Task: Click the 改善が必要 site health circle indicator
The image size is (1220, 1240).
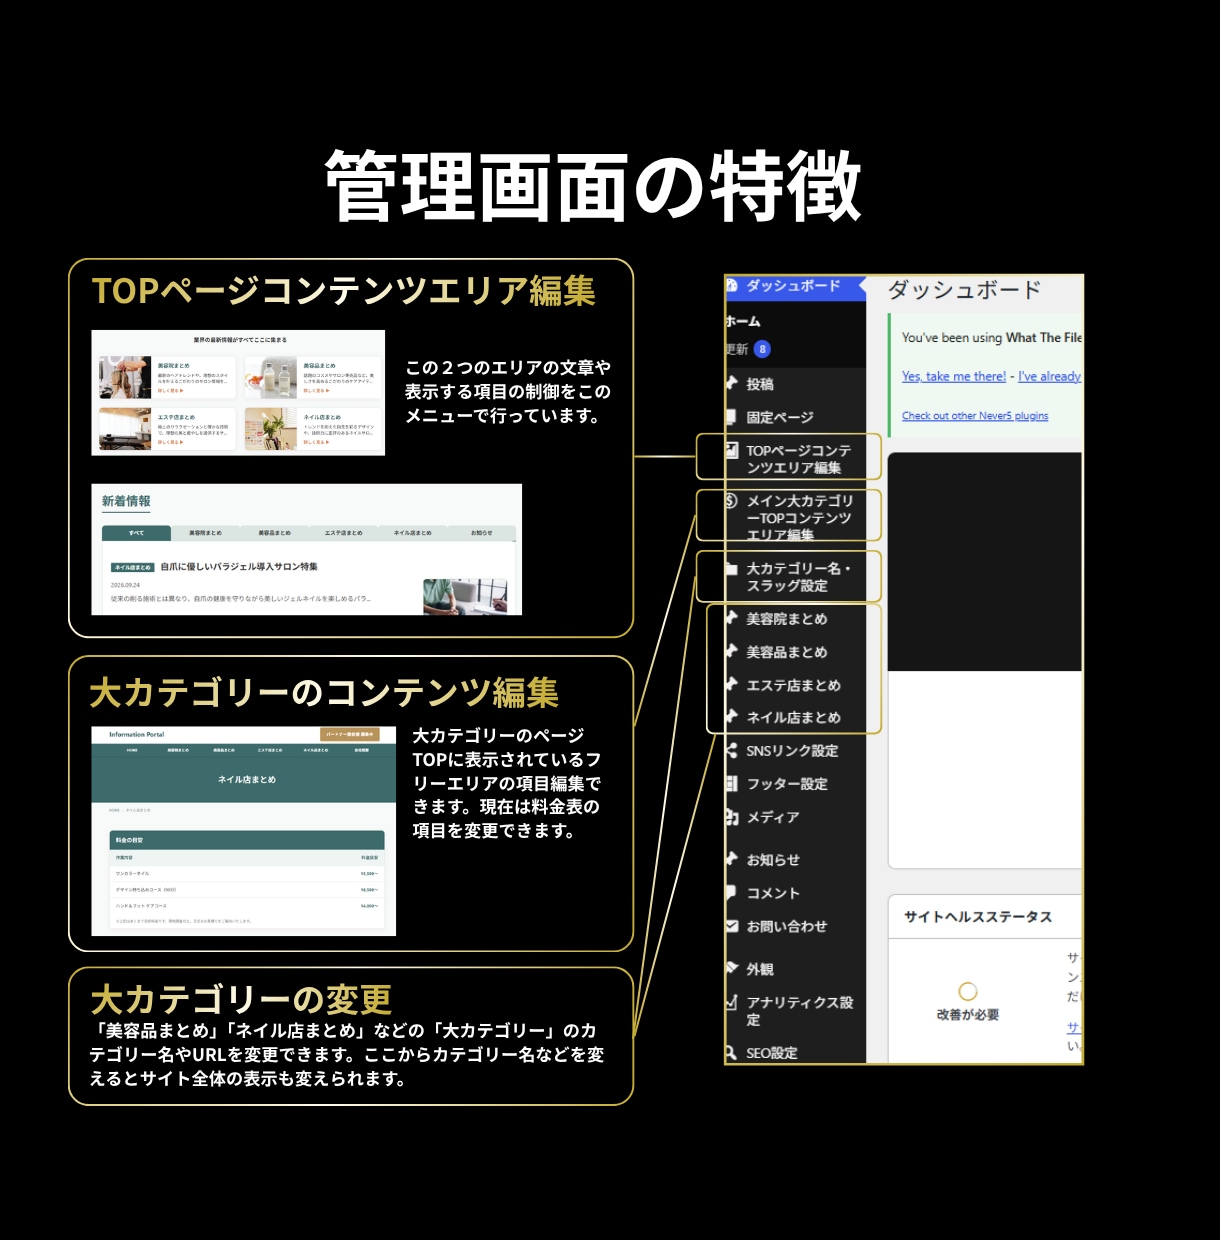Action: coord(968,992)
